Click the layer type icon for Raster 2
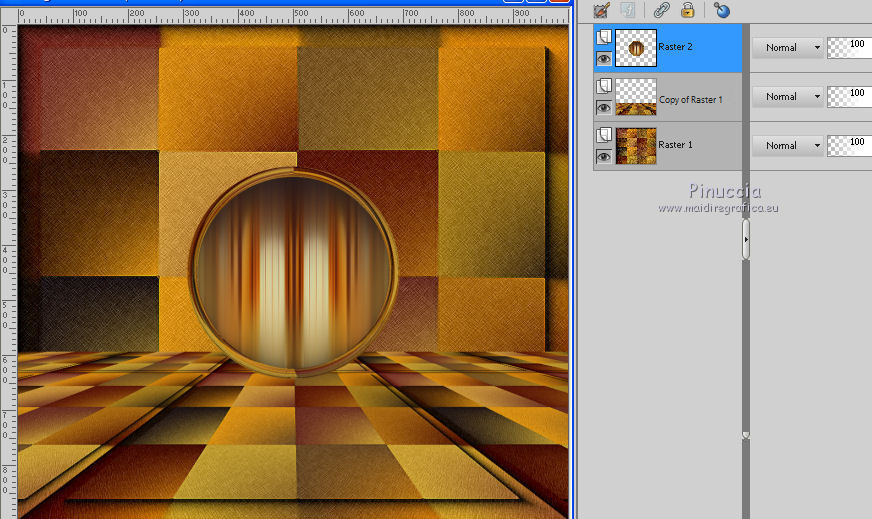872x519 pixels. [603, 37]
